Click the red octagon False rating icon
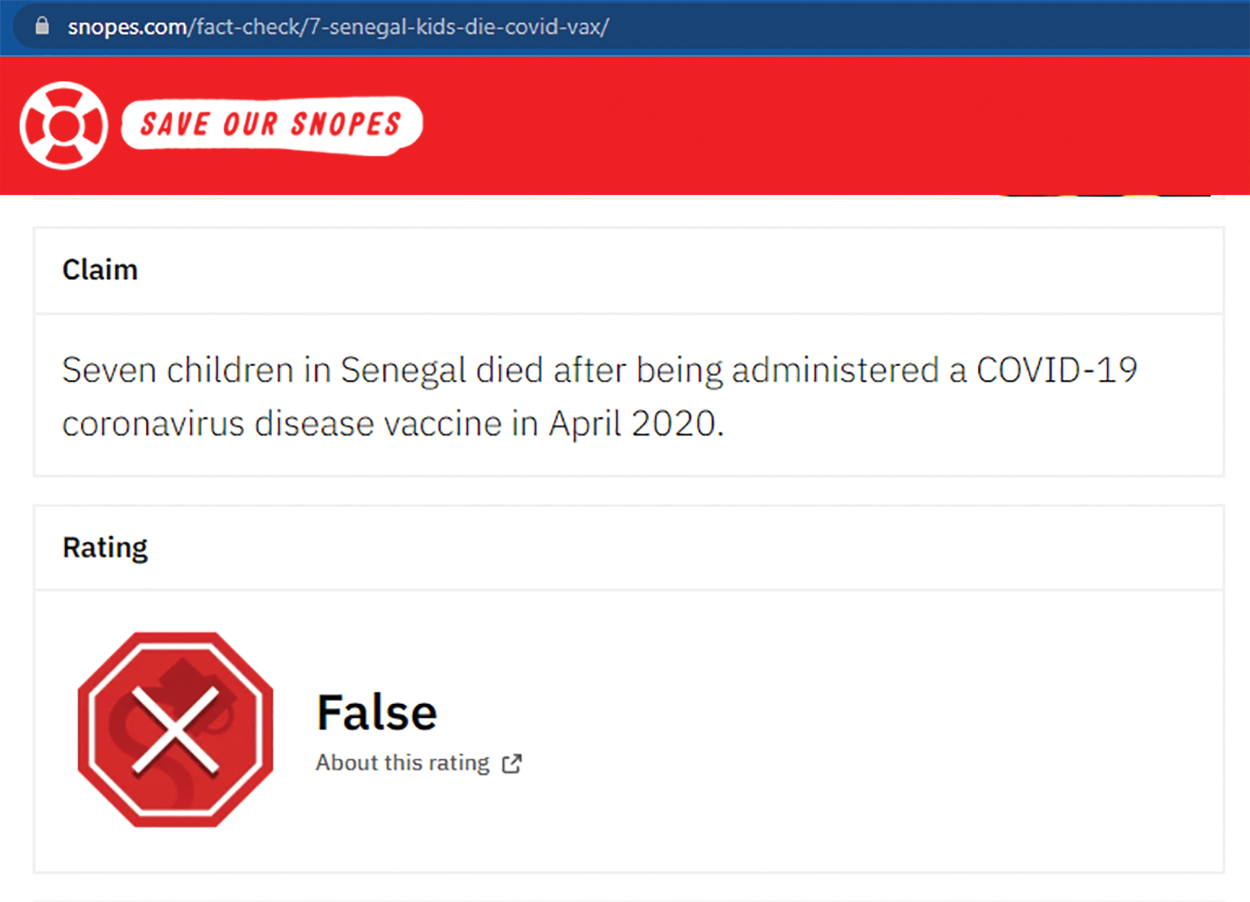Viewport: 1250px width, 902px height. point(175,729)
